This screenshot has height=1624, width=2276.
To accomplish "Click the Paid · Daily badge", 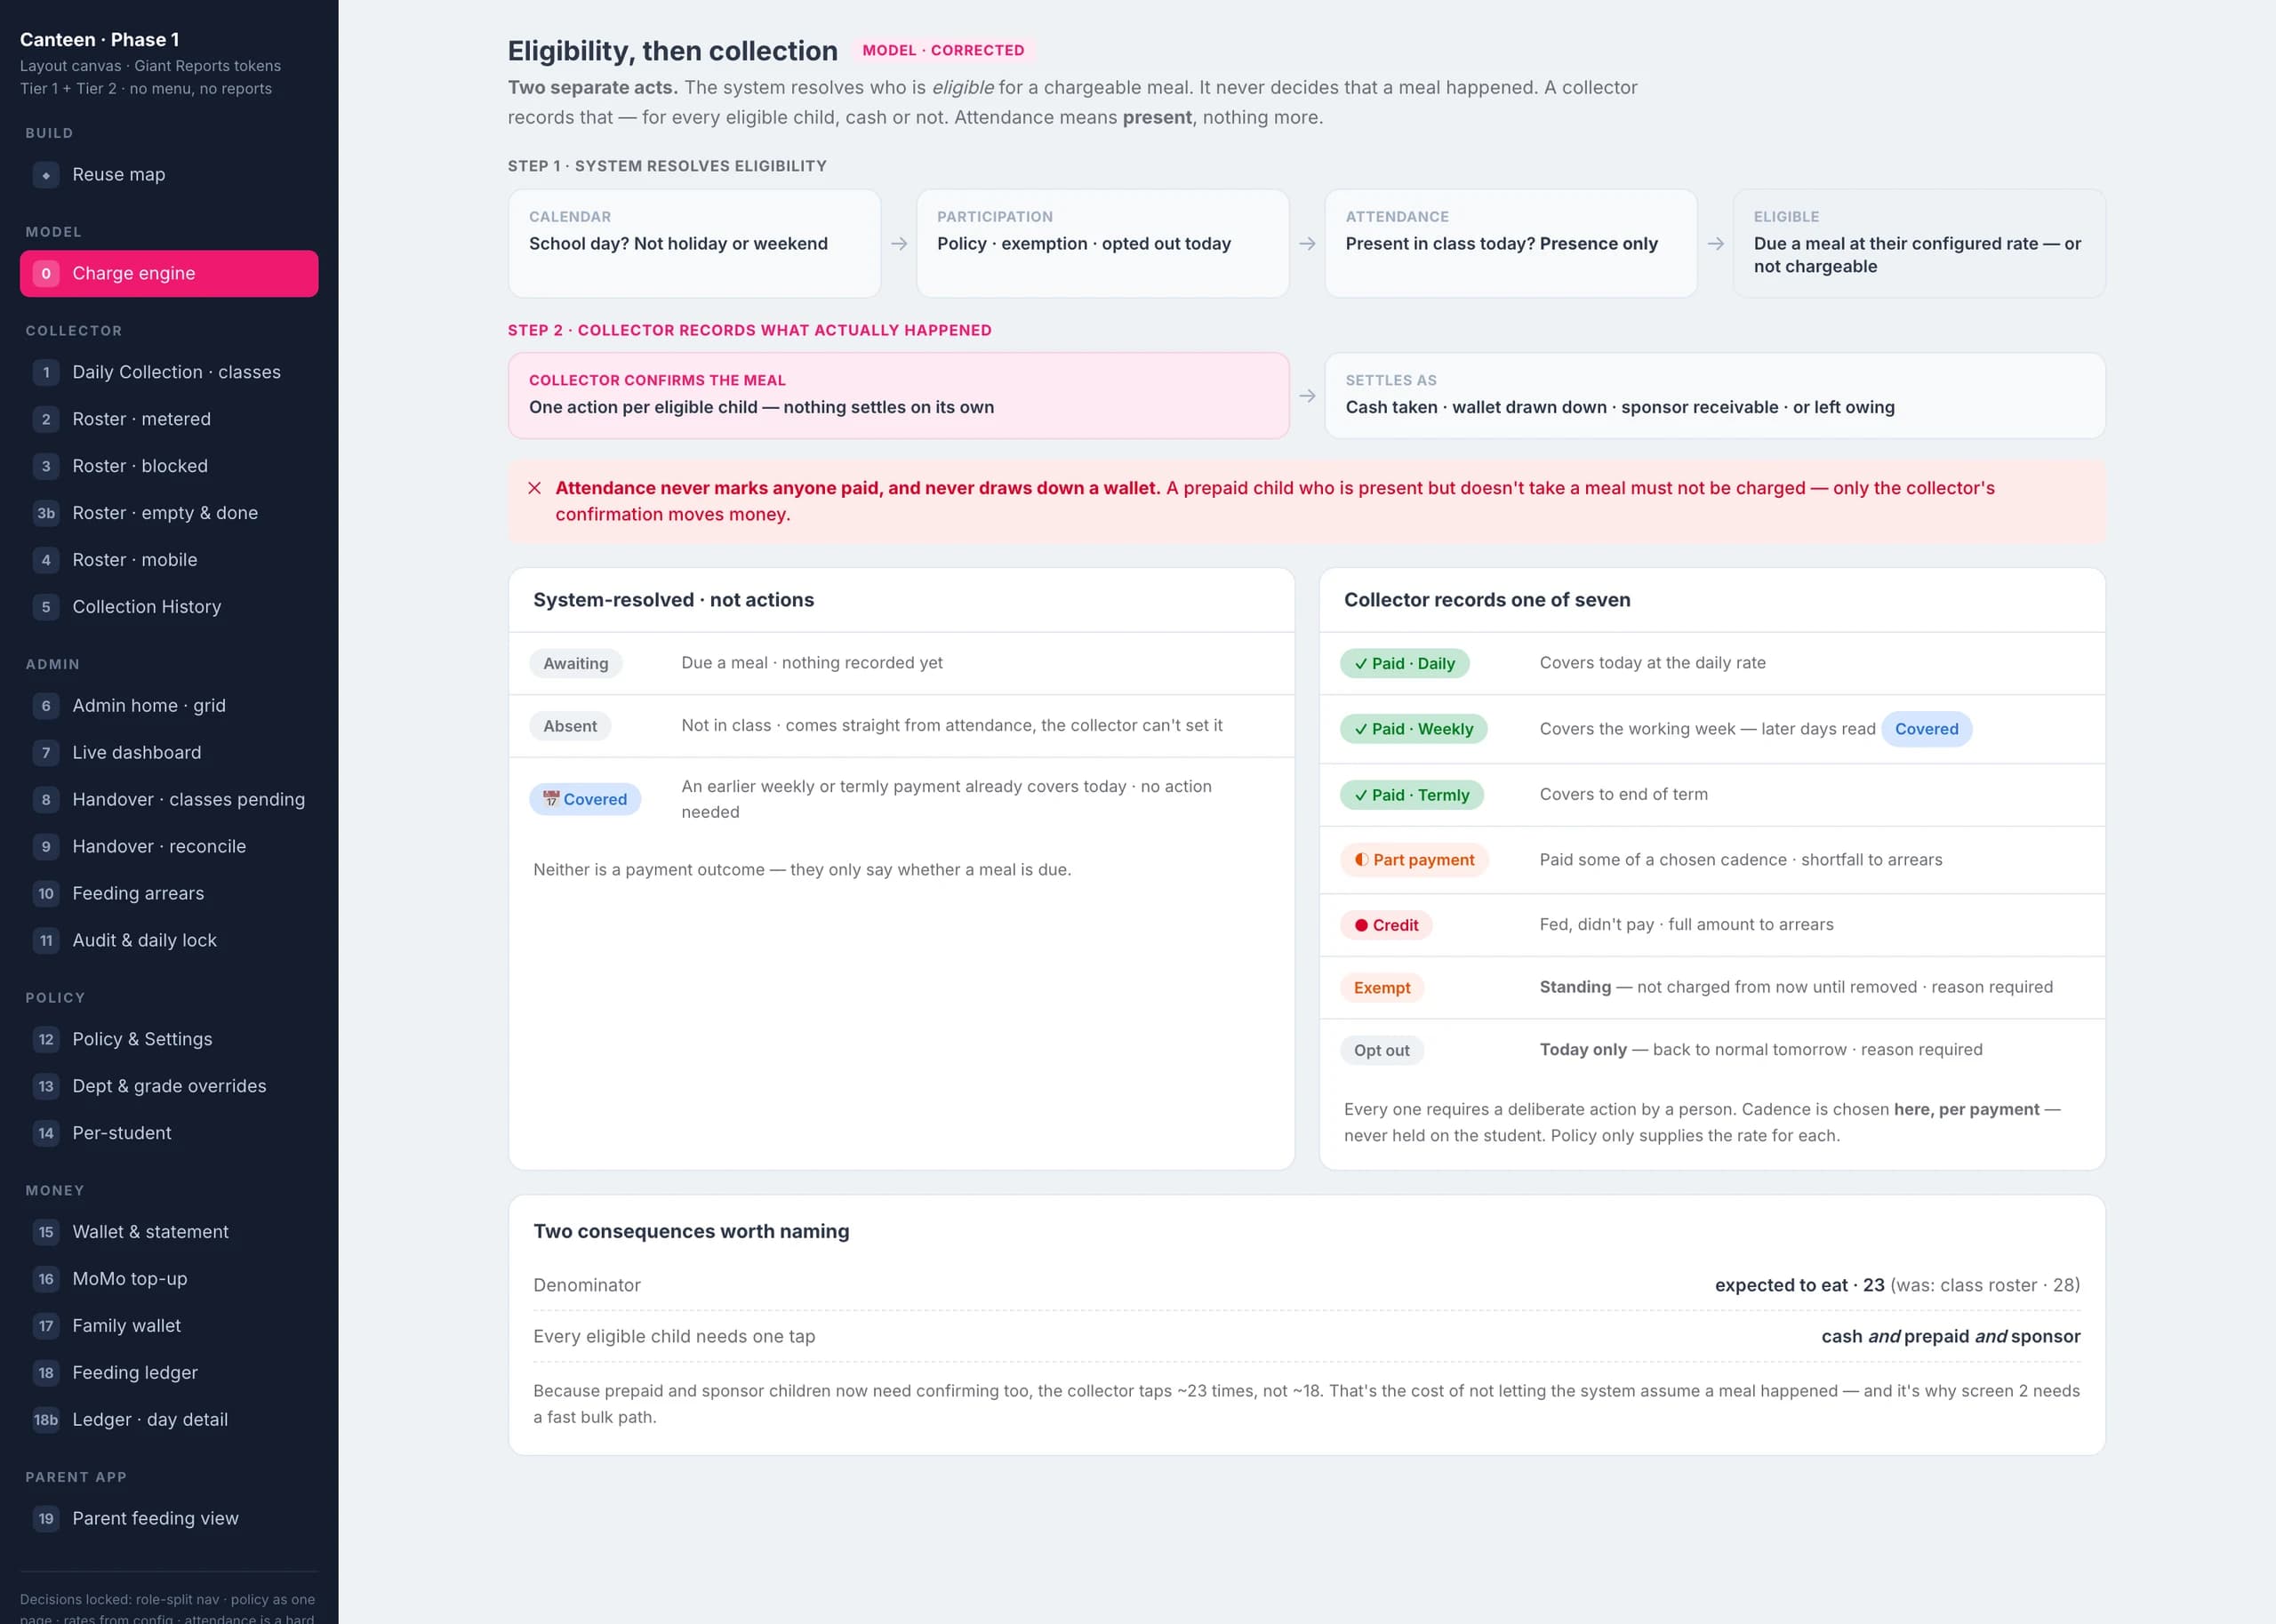I will point(1404,664).
